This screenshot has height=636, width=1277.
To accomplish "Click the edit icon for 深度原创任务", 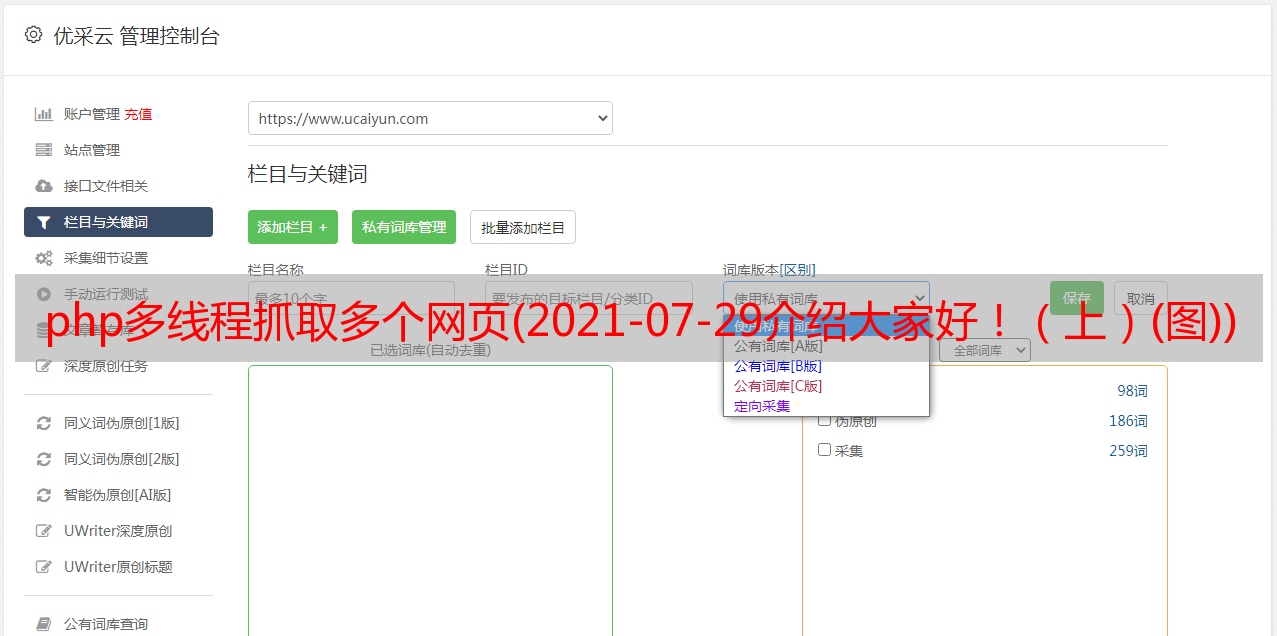I will [43, 366].
